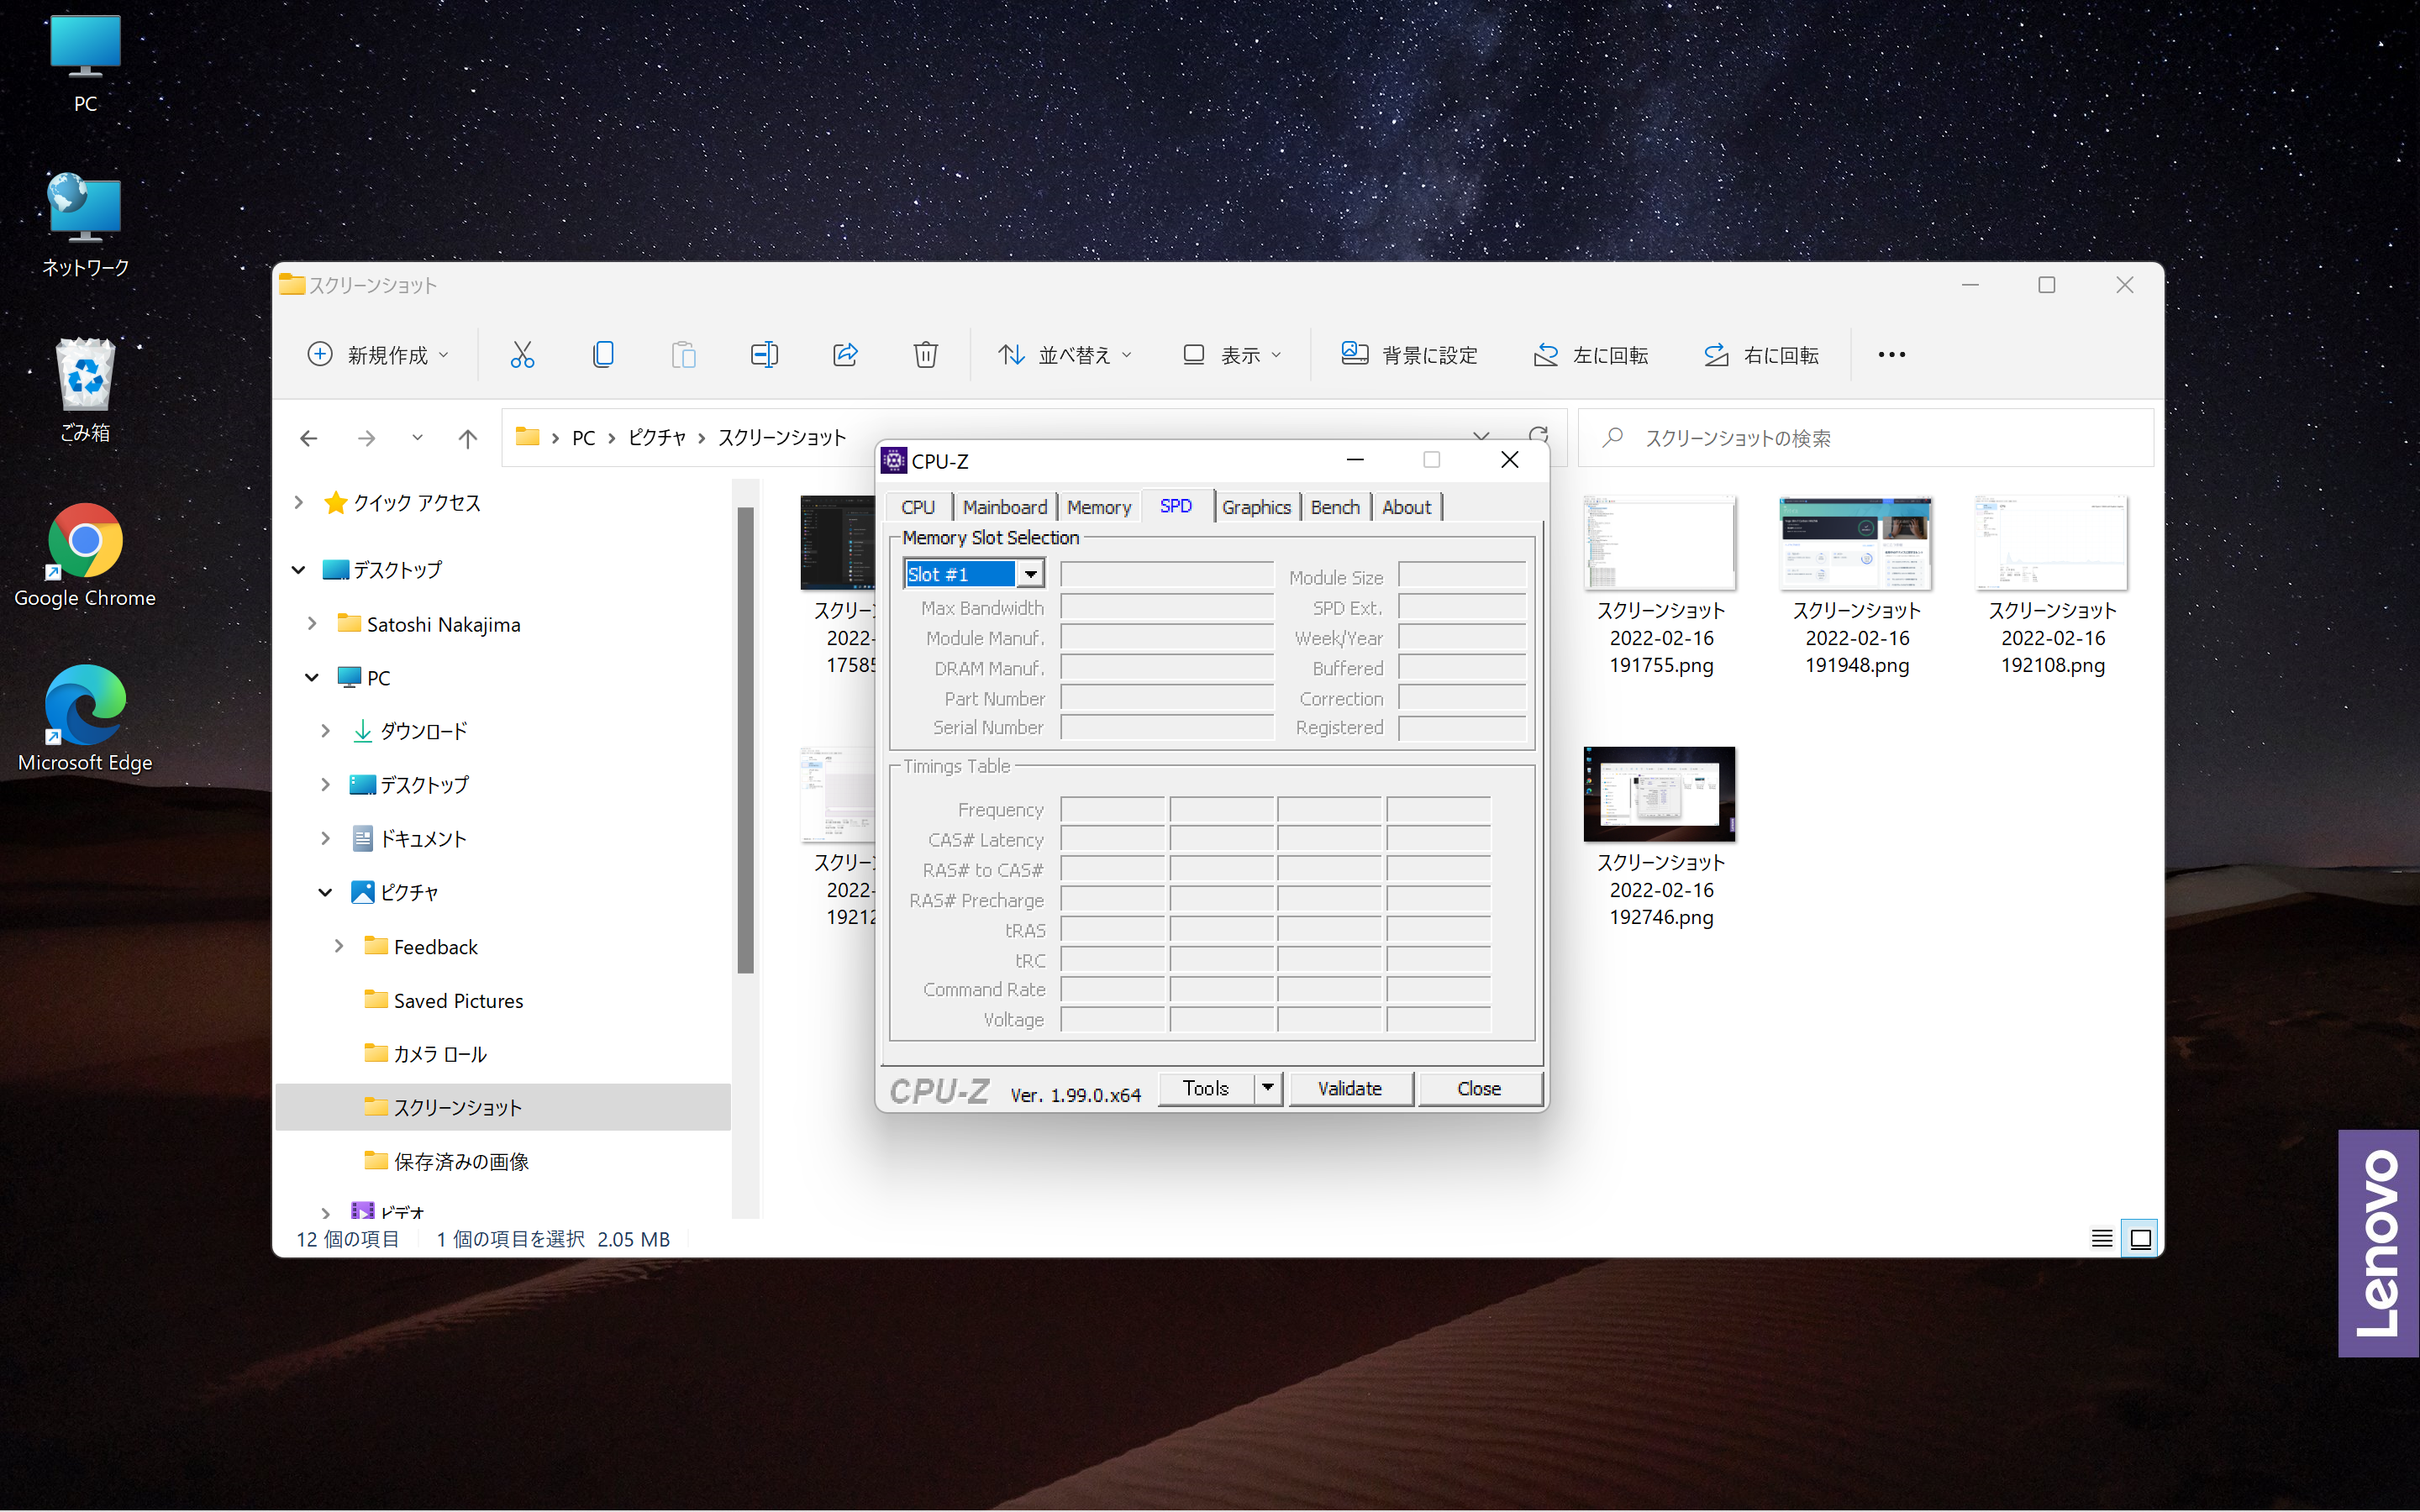Collapse the PC tree node
The width and height of the screenshot is (2420, 1512).
pos(312,677)
